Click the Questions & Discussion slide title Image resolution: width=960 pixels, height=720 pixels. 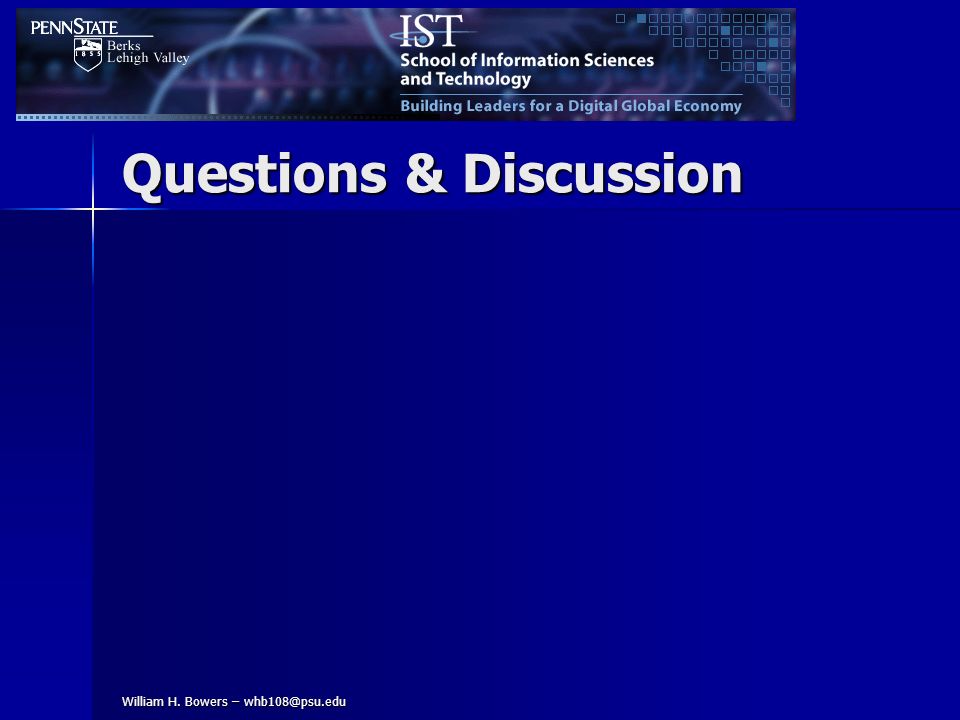[x=432, y=176]
